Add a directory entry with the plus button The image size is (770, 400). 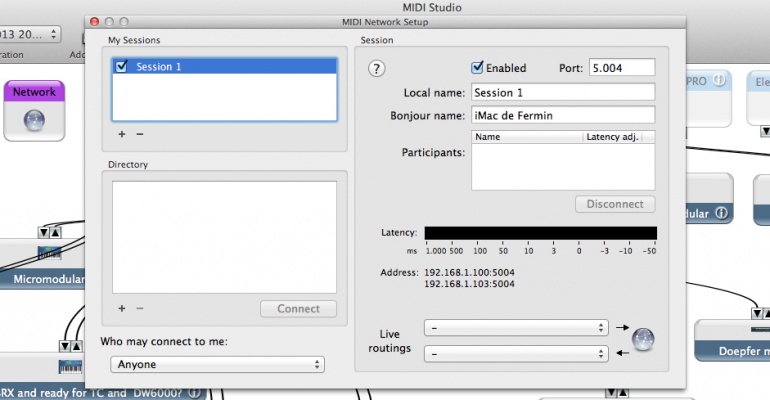point(122,308)
